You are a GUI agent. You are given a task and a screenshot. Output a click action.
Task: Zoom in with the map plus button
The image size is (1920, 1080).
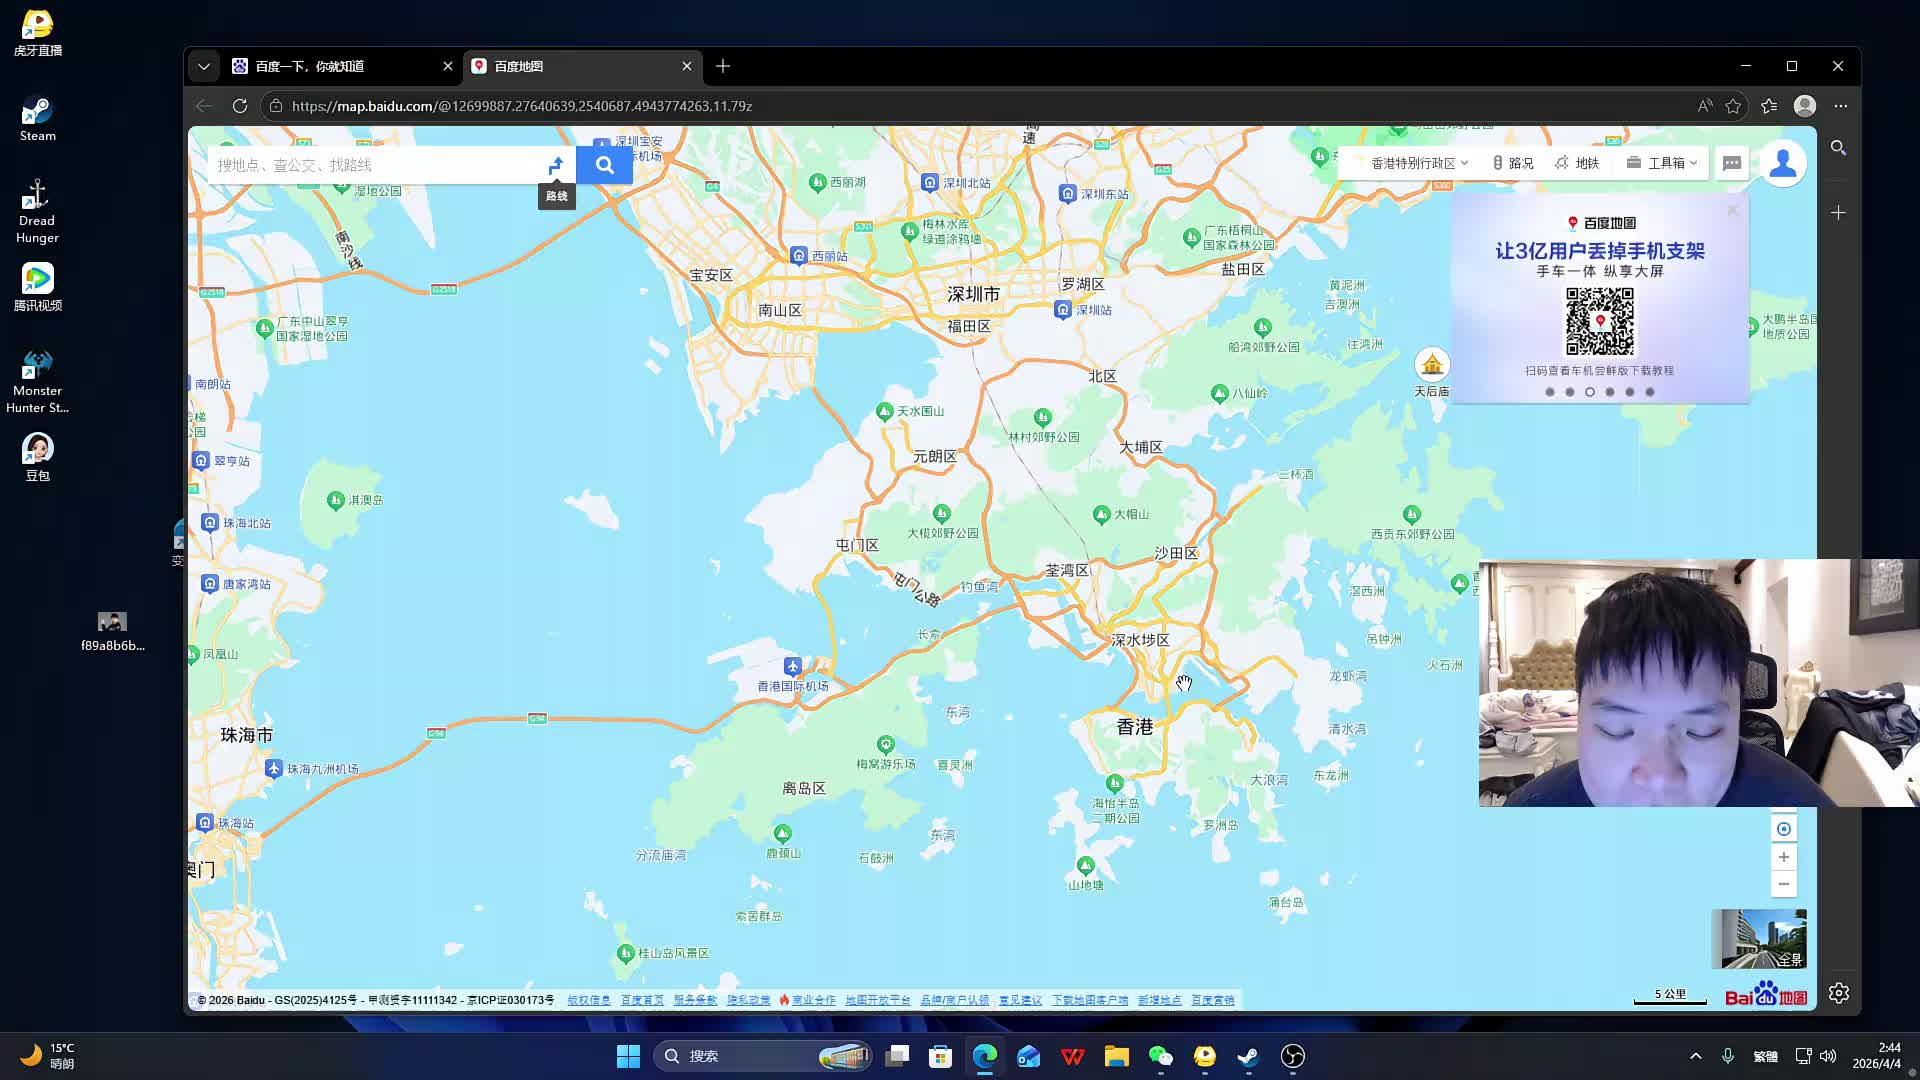[x=1783, y=857]
